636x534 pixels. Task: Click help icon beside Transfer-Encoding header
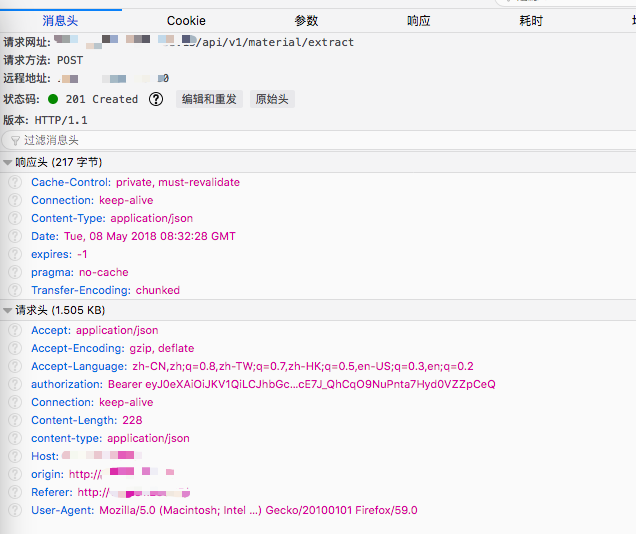point(15,290)
